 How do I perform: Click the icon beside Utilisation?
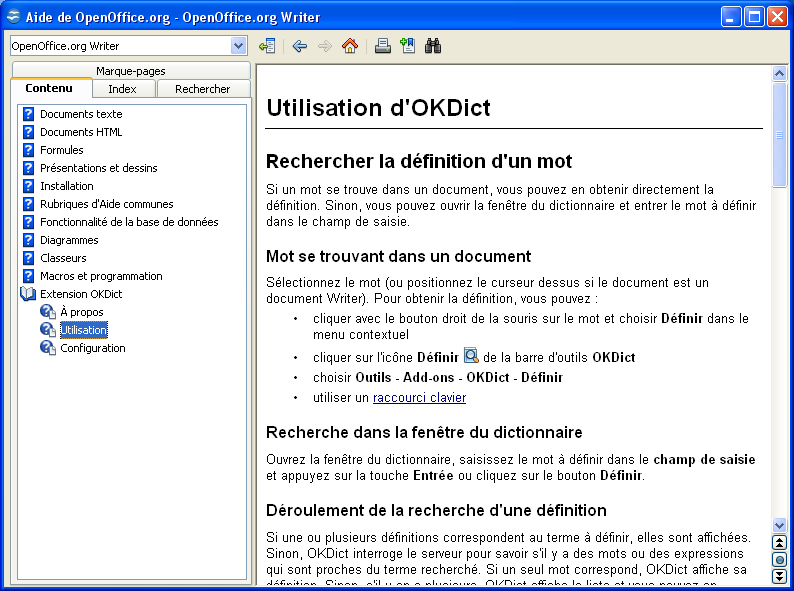48,330
